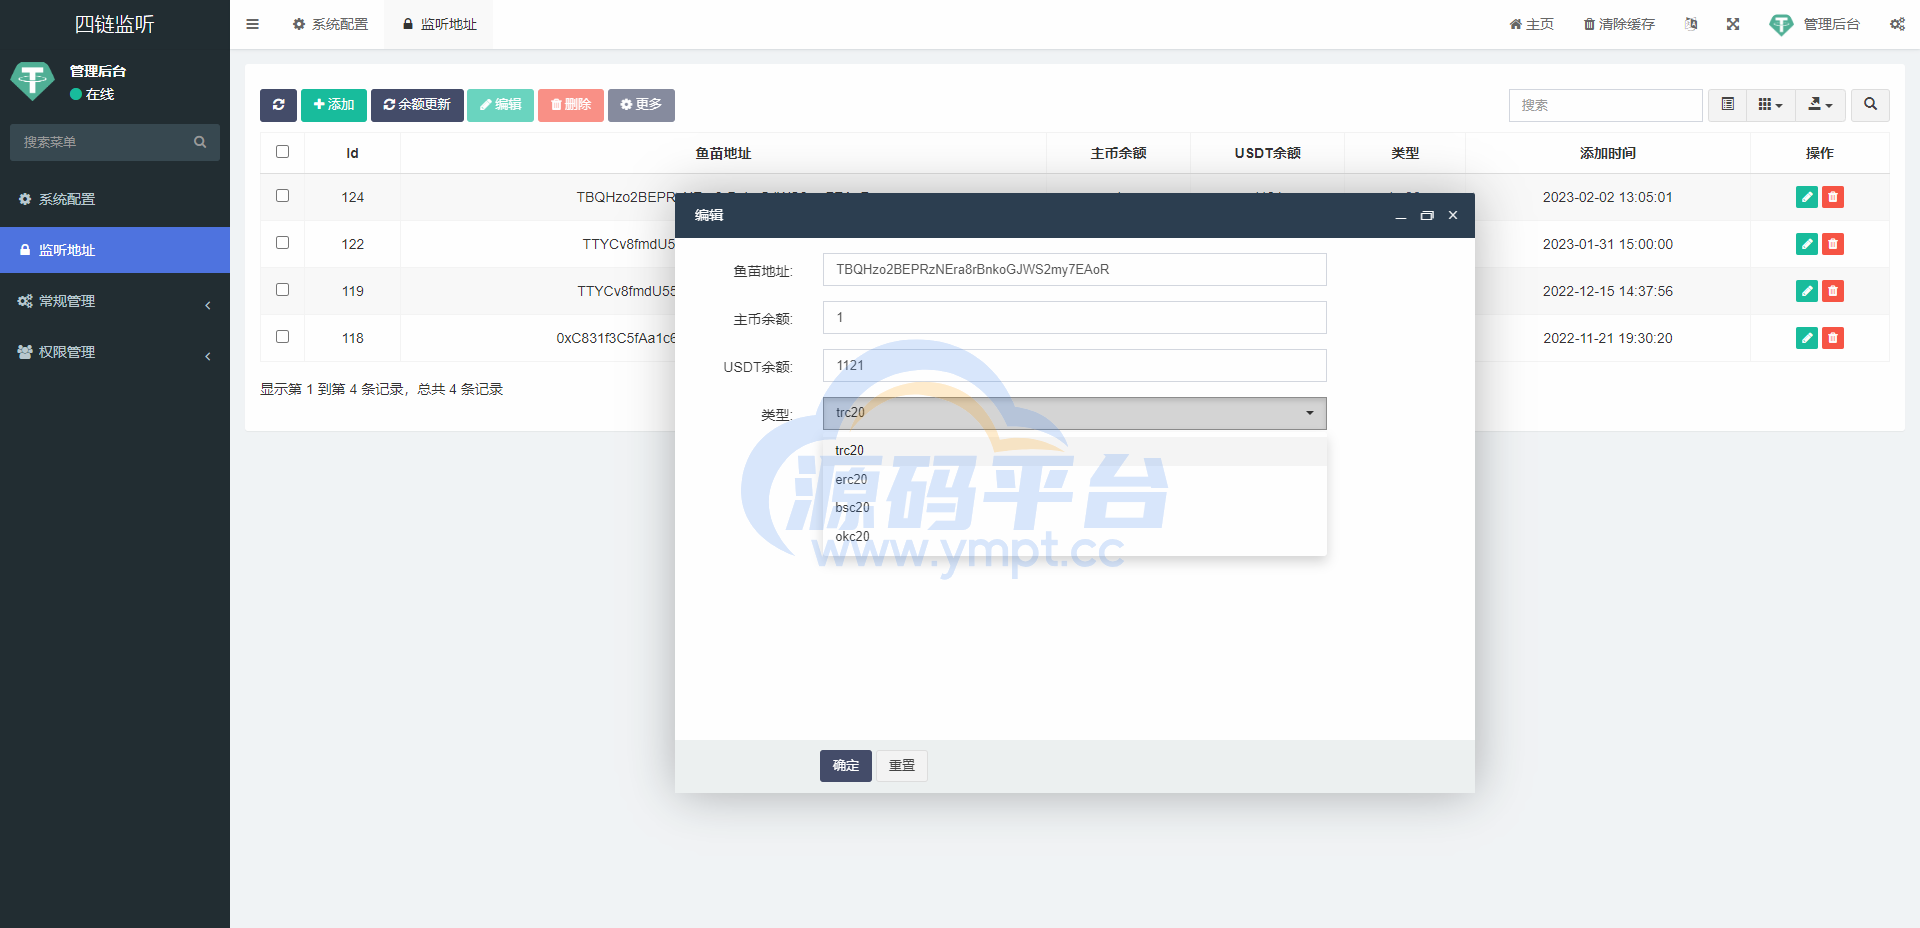Screen dimensions: 1920x928
Task: Click 清除缓存 in the top bar
Action: coord(1619,24)
